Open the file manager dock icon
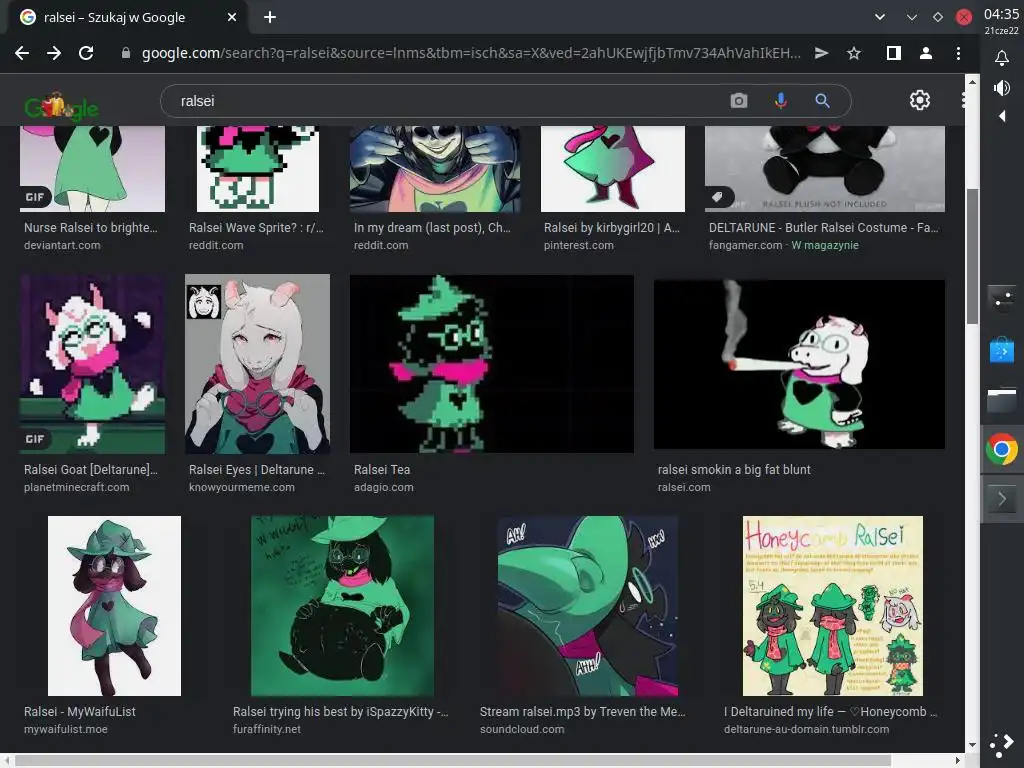This screenshot has height=768, width=1024. 1002,400
